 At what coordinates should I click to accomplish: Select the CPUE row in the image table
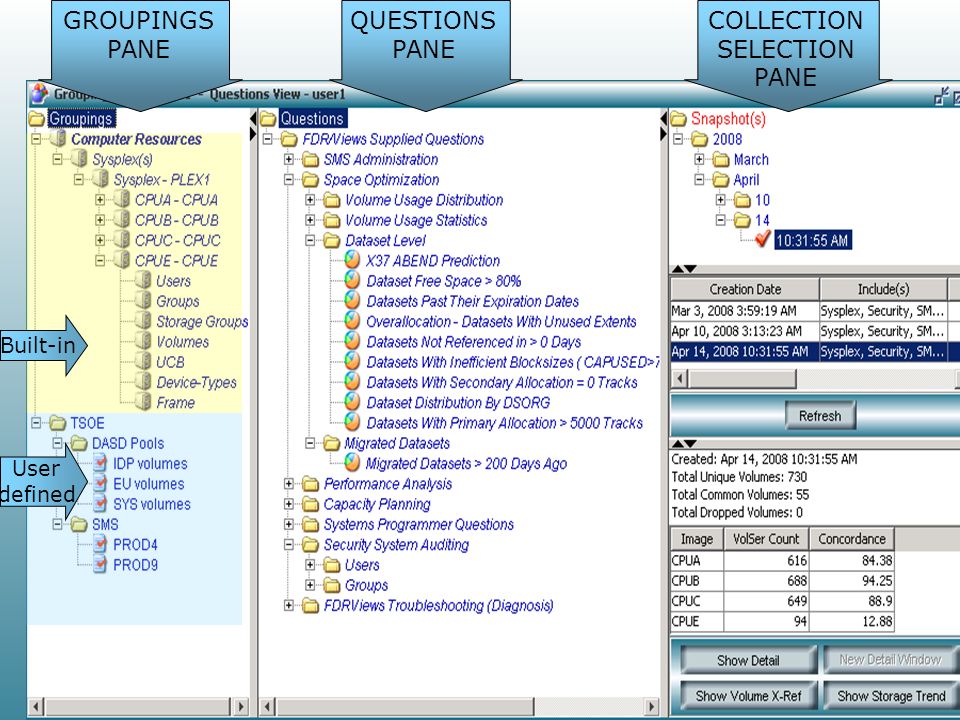[x=782, y=621]
